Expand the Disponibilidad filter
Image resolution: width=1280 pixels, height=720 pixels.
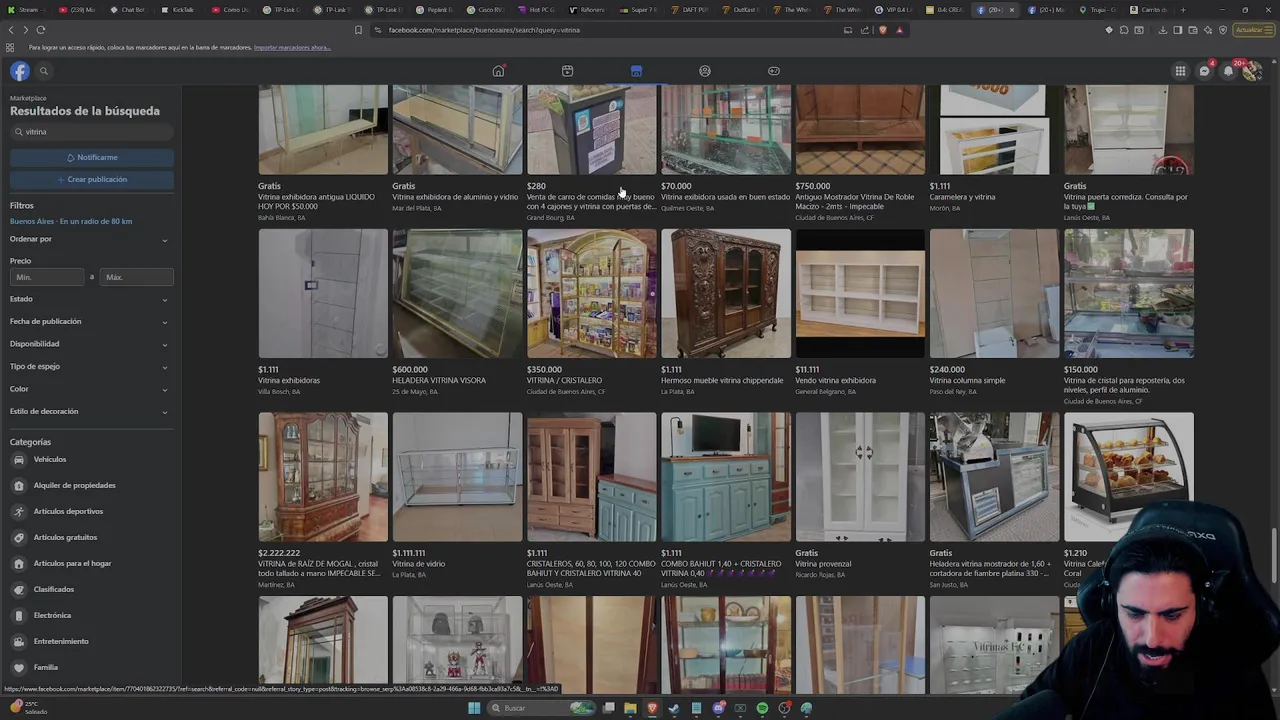pyautogui.click(x=89, y=344)
